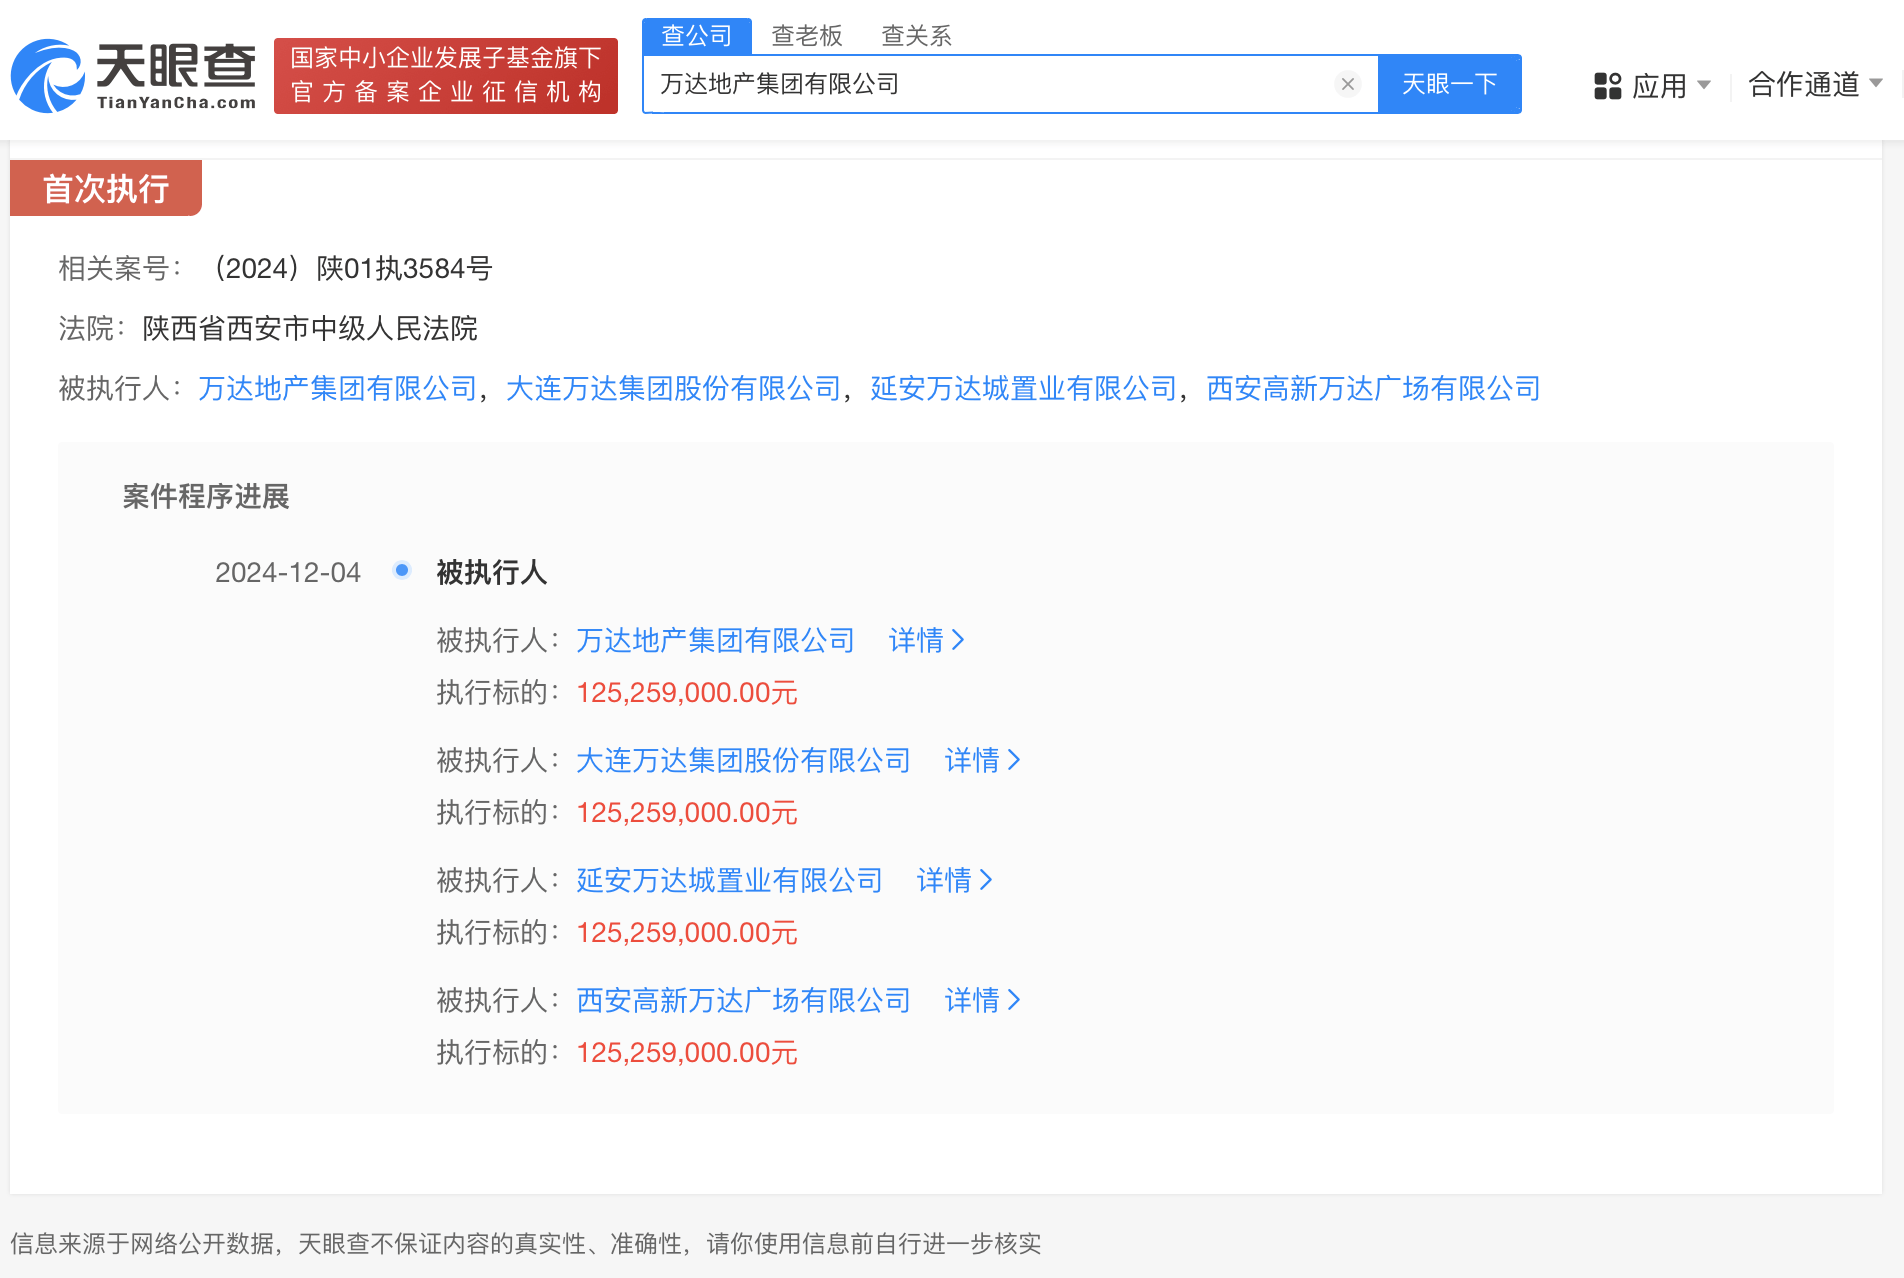The width and height of the screenshot is (1904, 1278).
Task: View 详情 for 万达地产集团有限公司
Action: coord(927,640)
